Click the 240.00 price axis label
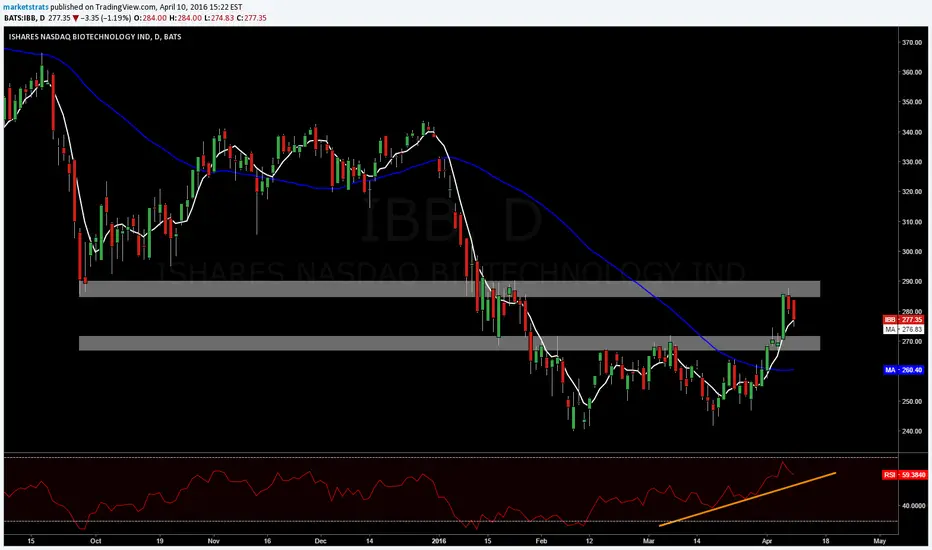Screen dimensions: 932x550 point(912,432)
